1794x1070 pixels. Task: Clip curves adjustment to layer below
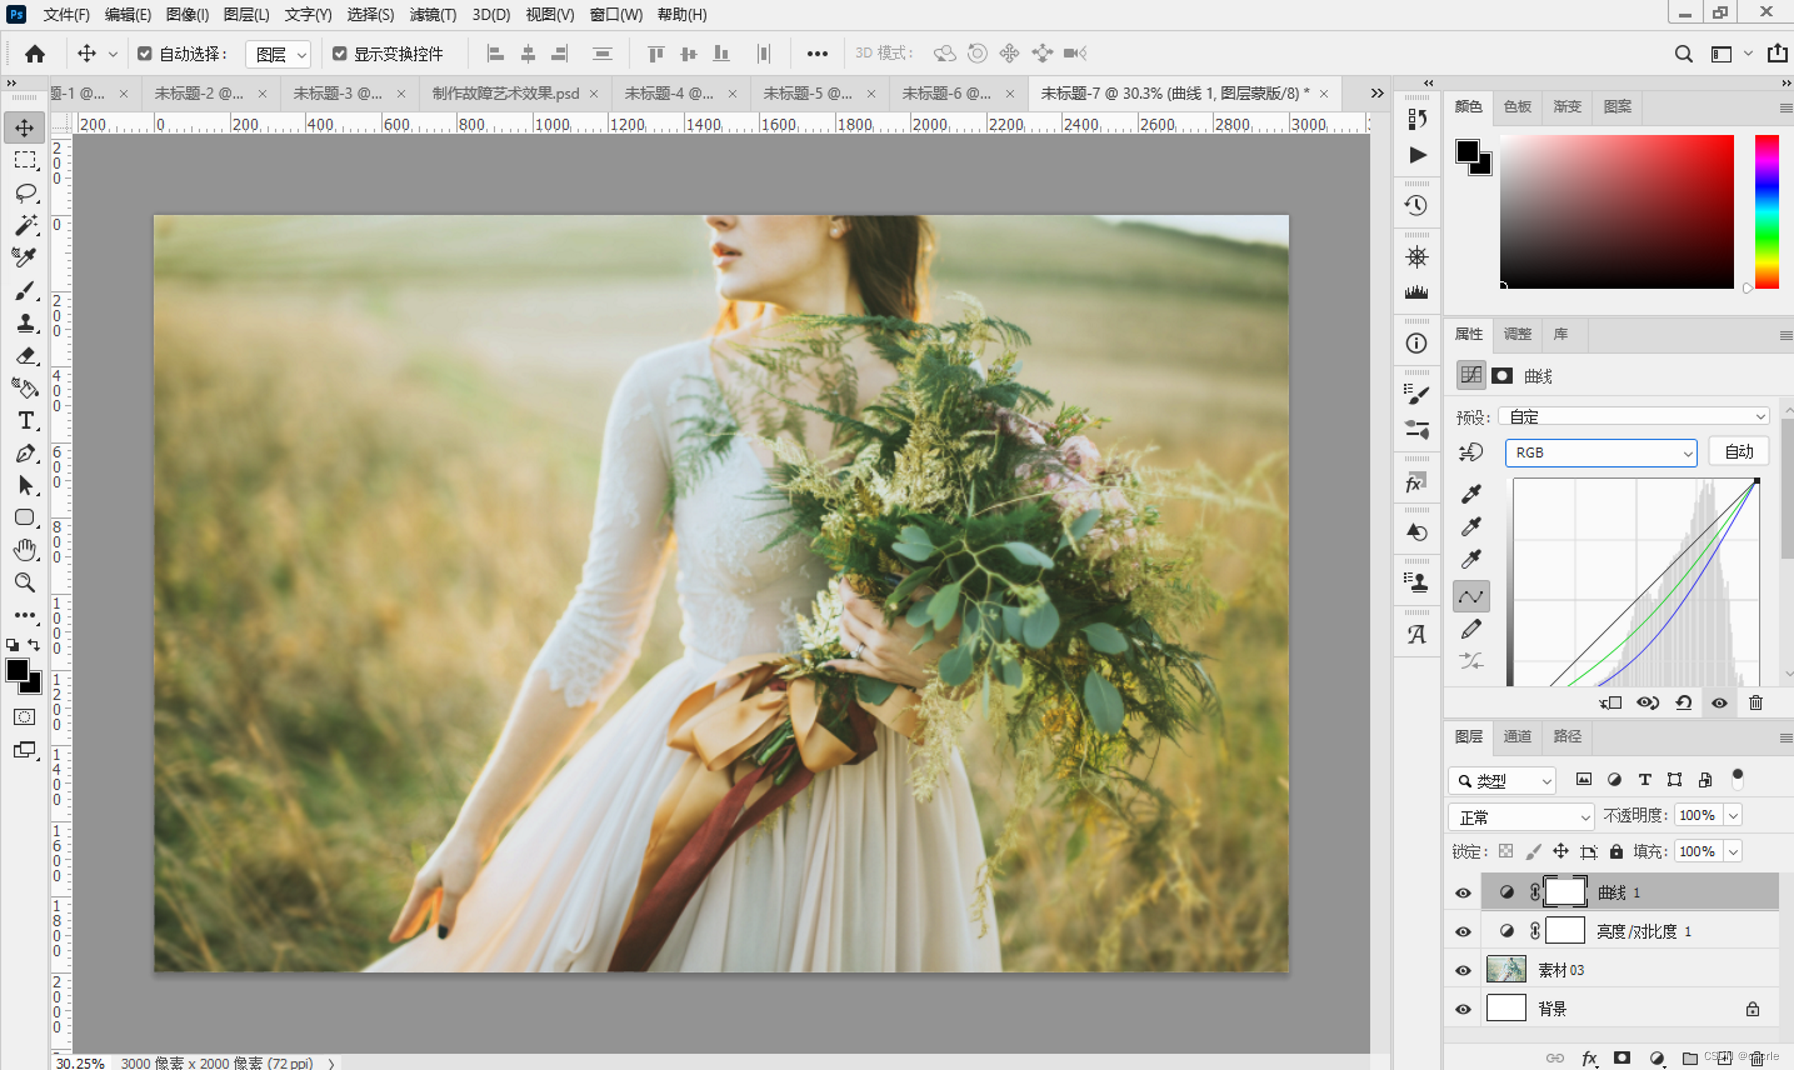tap(1610, 703)
